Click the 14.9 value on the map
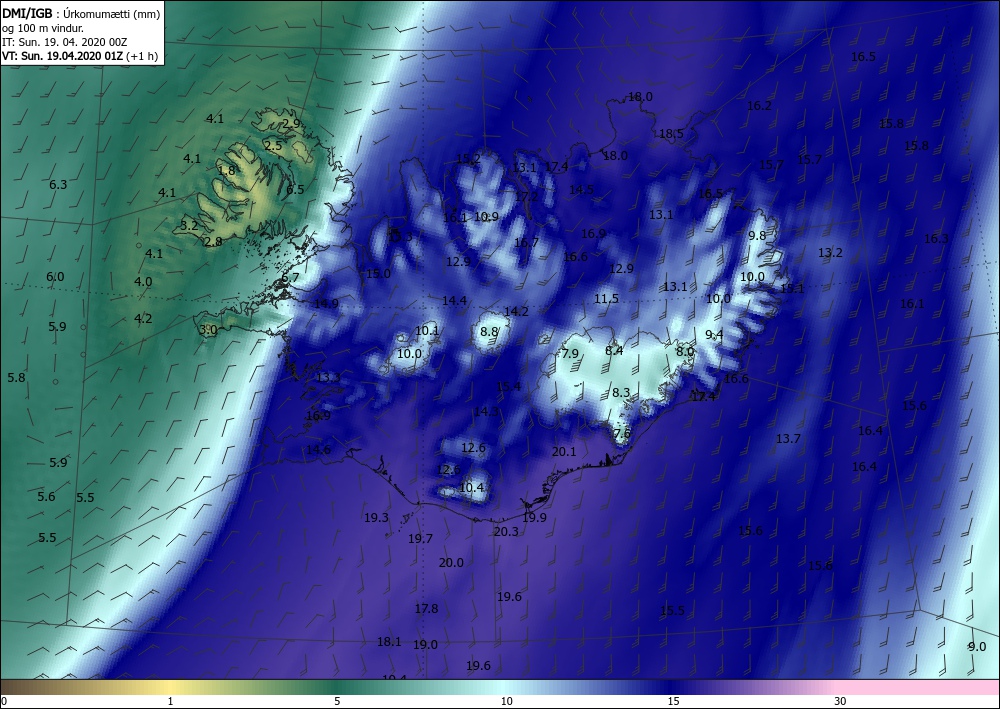The image size is (1000, 709). tap(327, 304)
